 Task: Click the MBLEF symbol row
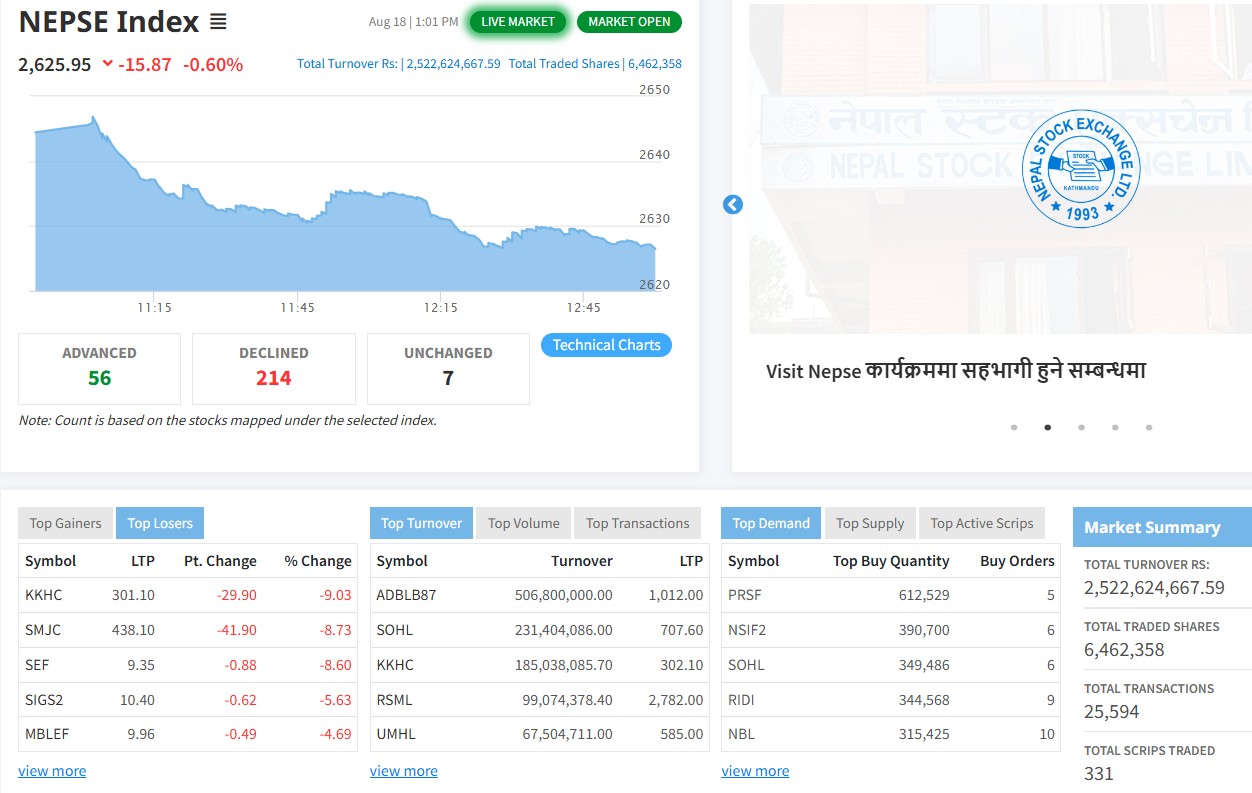tap(188, 734)
